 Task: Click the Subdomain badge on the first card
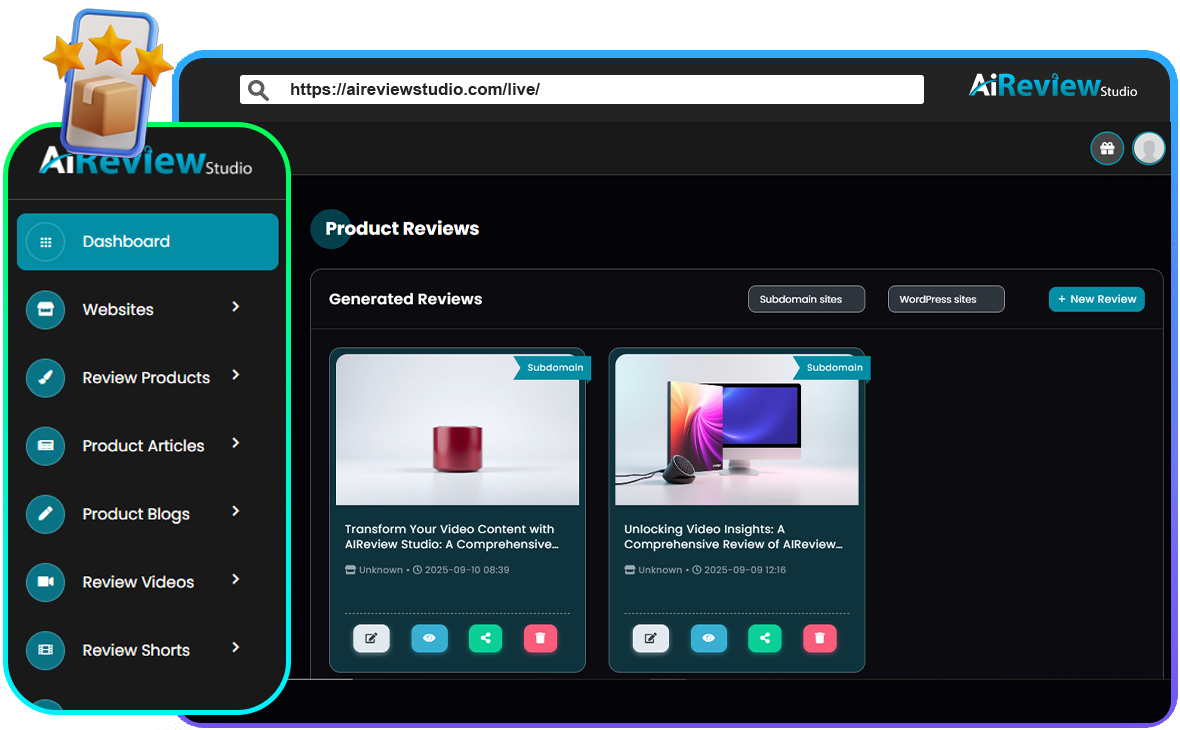click(x=554, y=367)
